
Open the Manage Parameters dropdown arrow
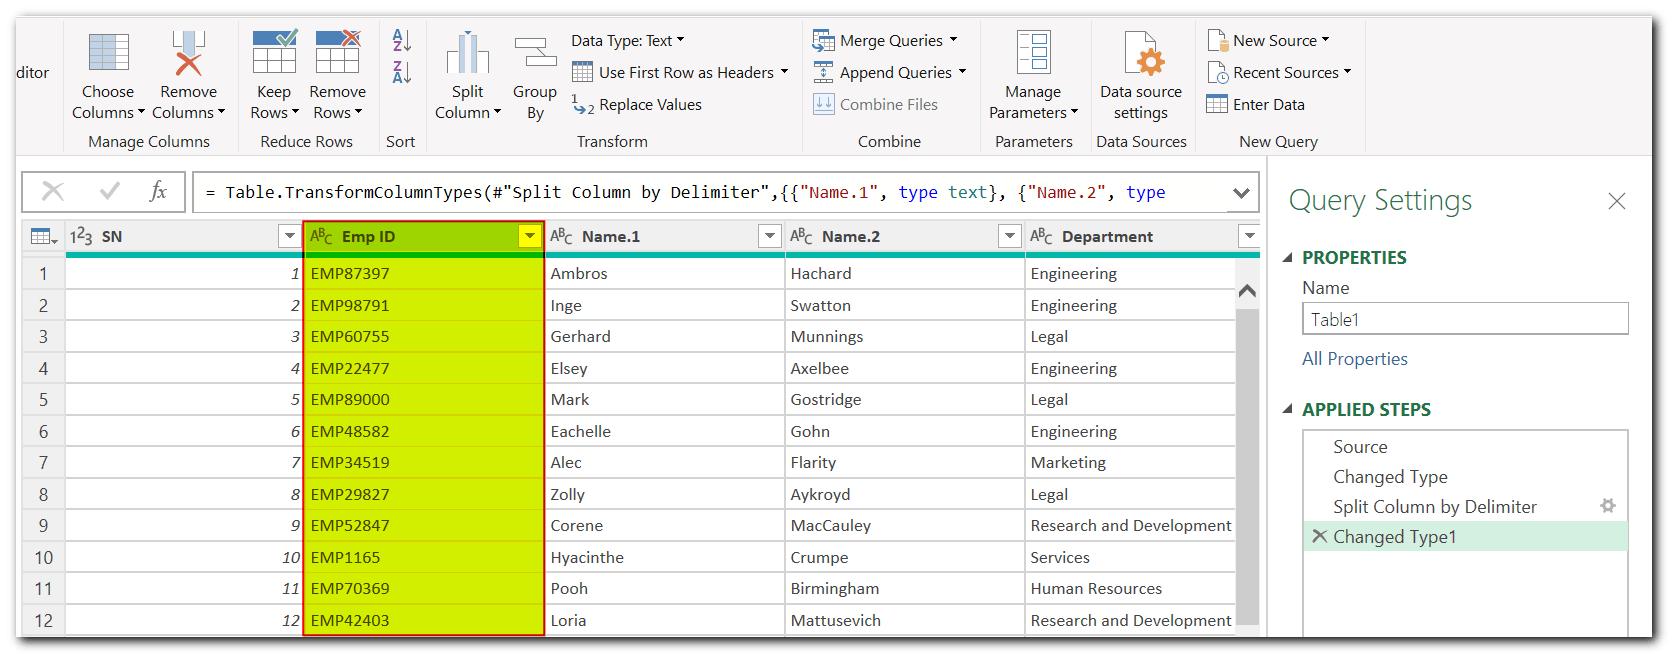(1074, 113)
